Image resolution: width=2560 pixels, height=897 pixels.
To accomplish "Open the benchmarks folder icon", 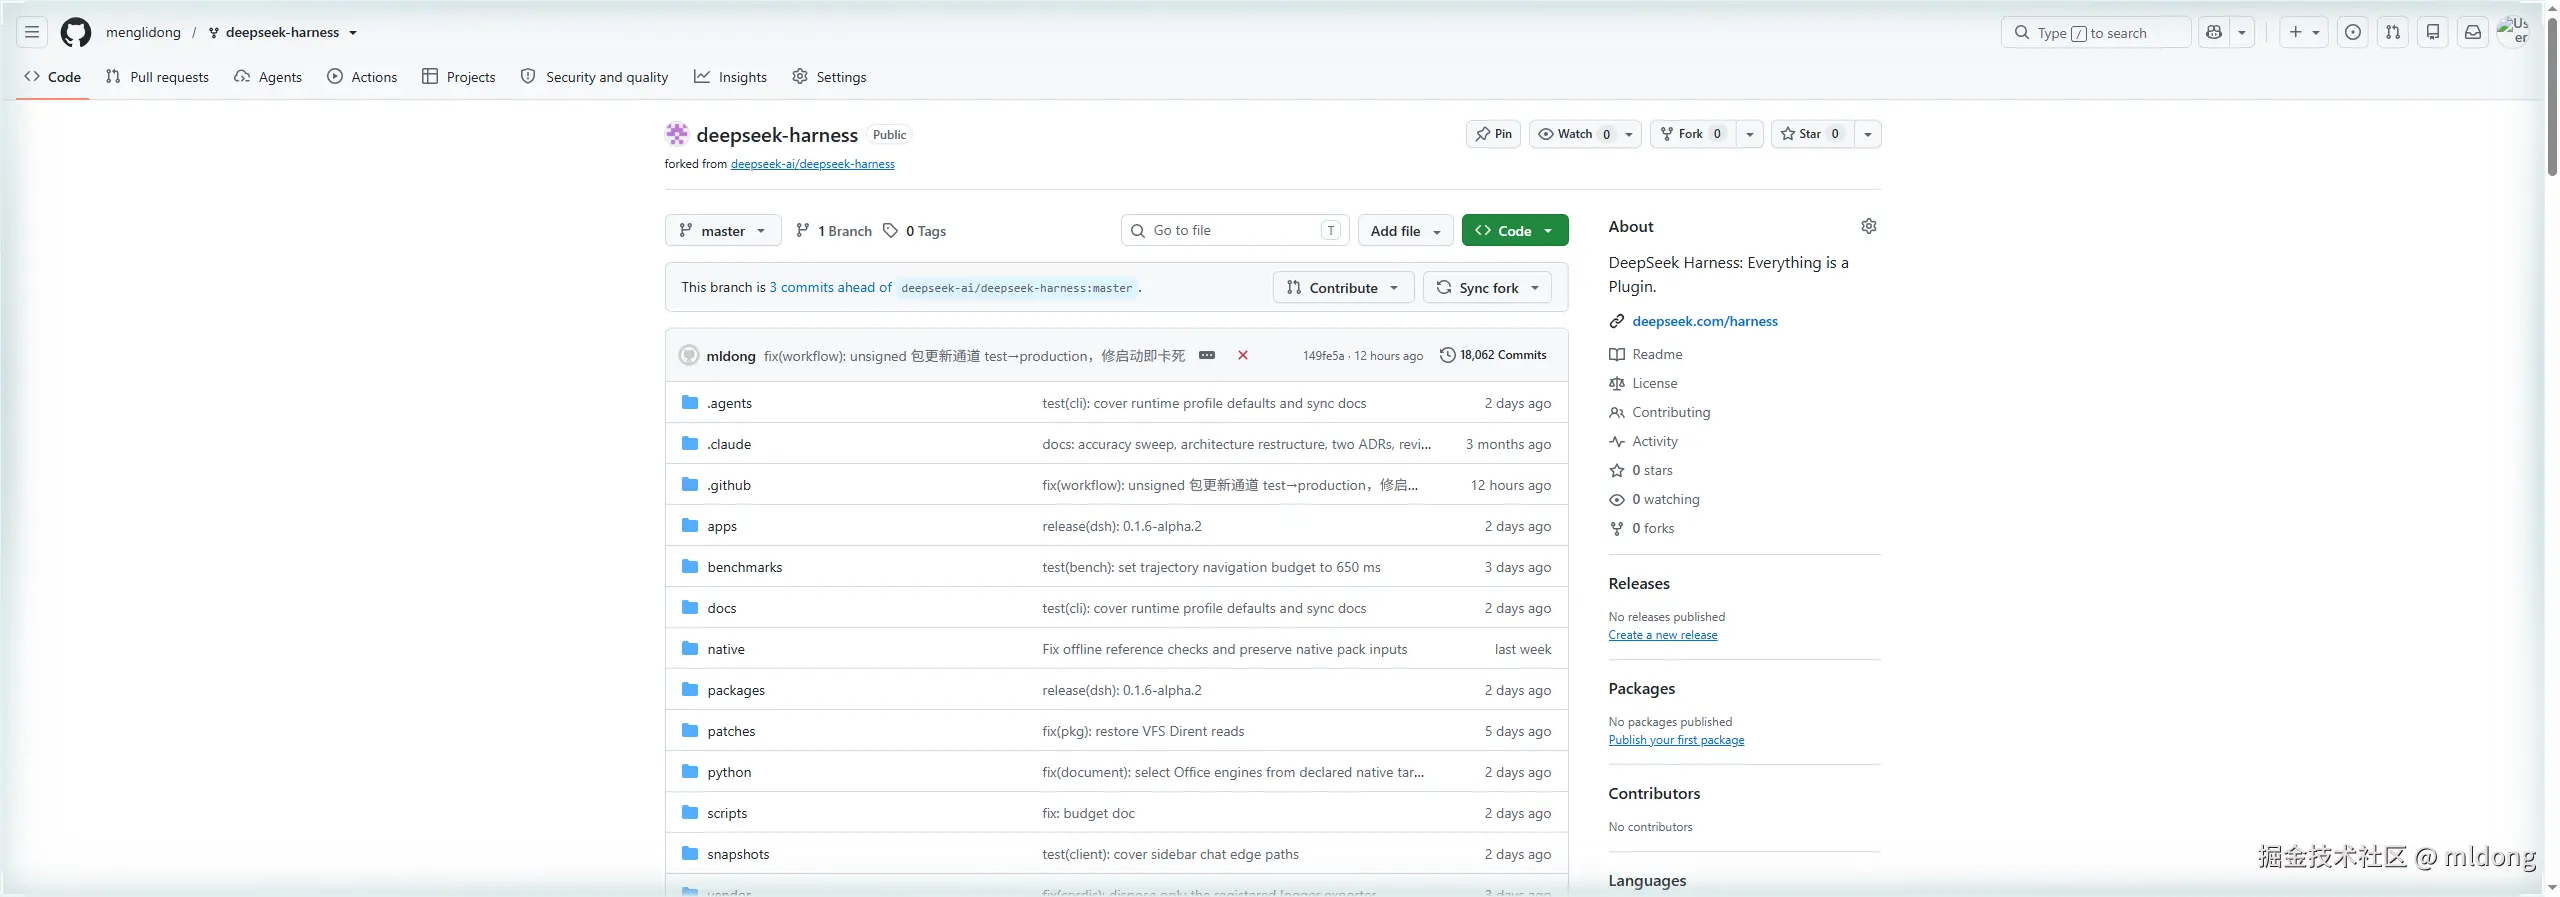I will [x=690, y=567].
